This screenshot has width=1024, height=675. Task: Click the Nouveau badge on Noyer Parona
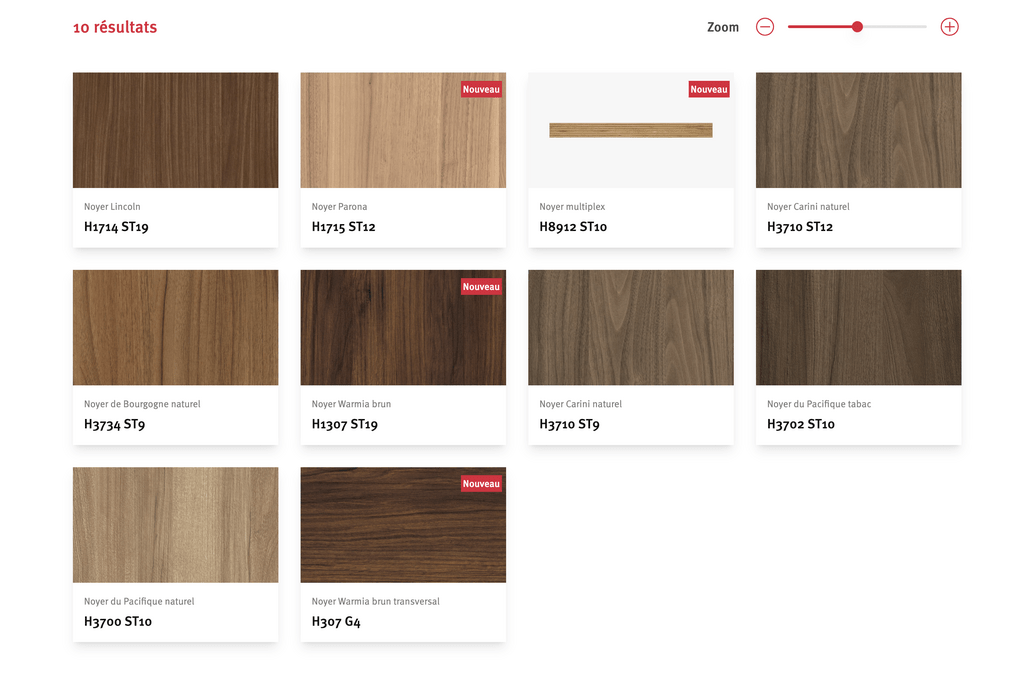[x=481, y=89]
